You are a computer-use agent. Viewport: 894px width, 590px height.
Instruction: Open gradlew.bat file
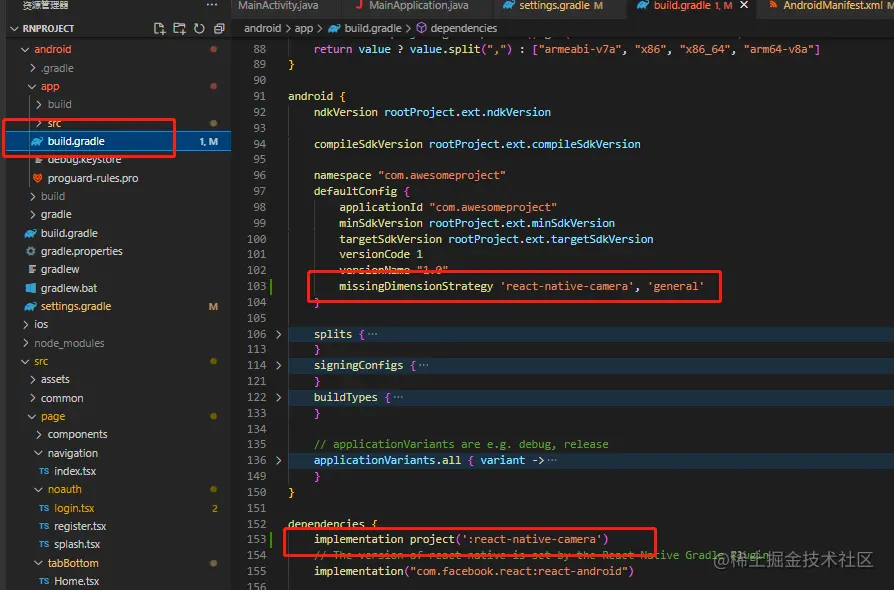point(68,288)
